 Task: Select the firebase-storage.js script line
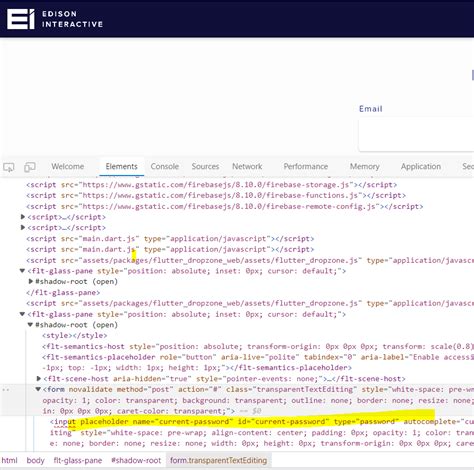tap(212, 185)
